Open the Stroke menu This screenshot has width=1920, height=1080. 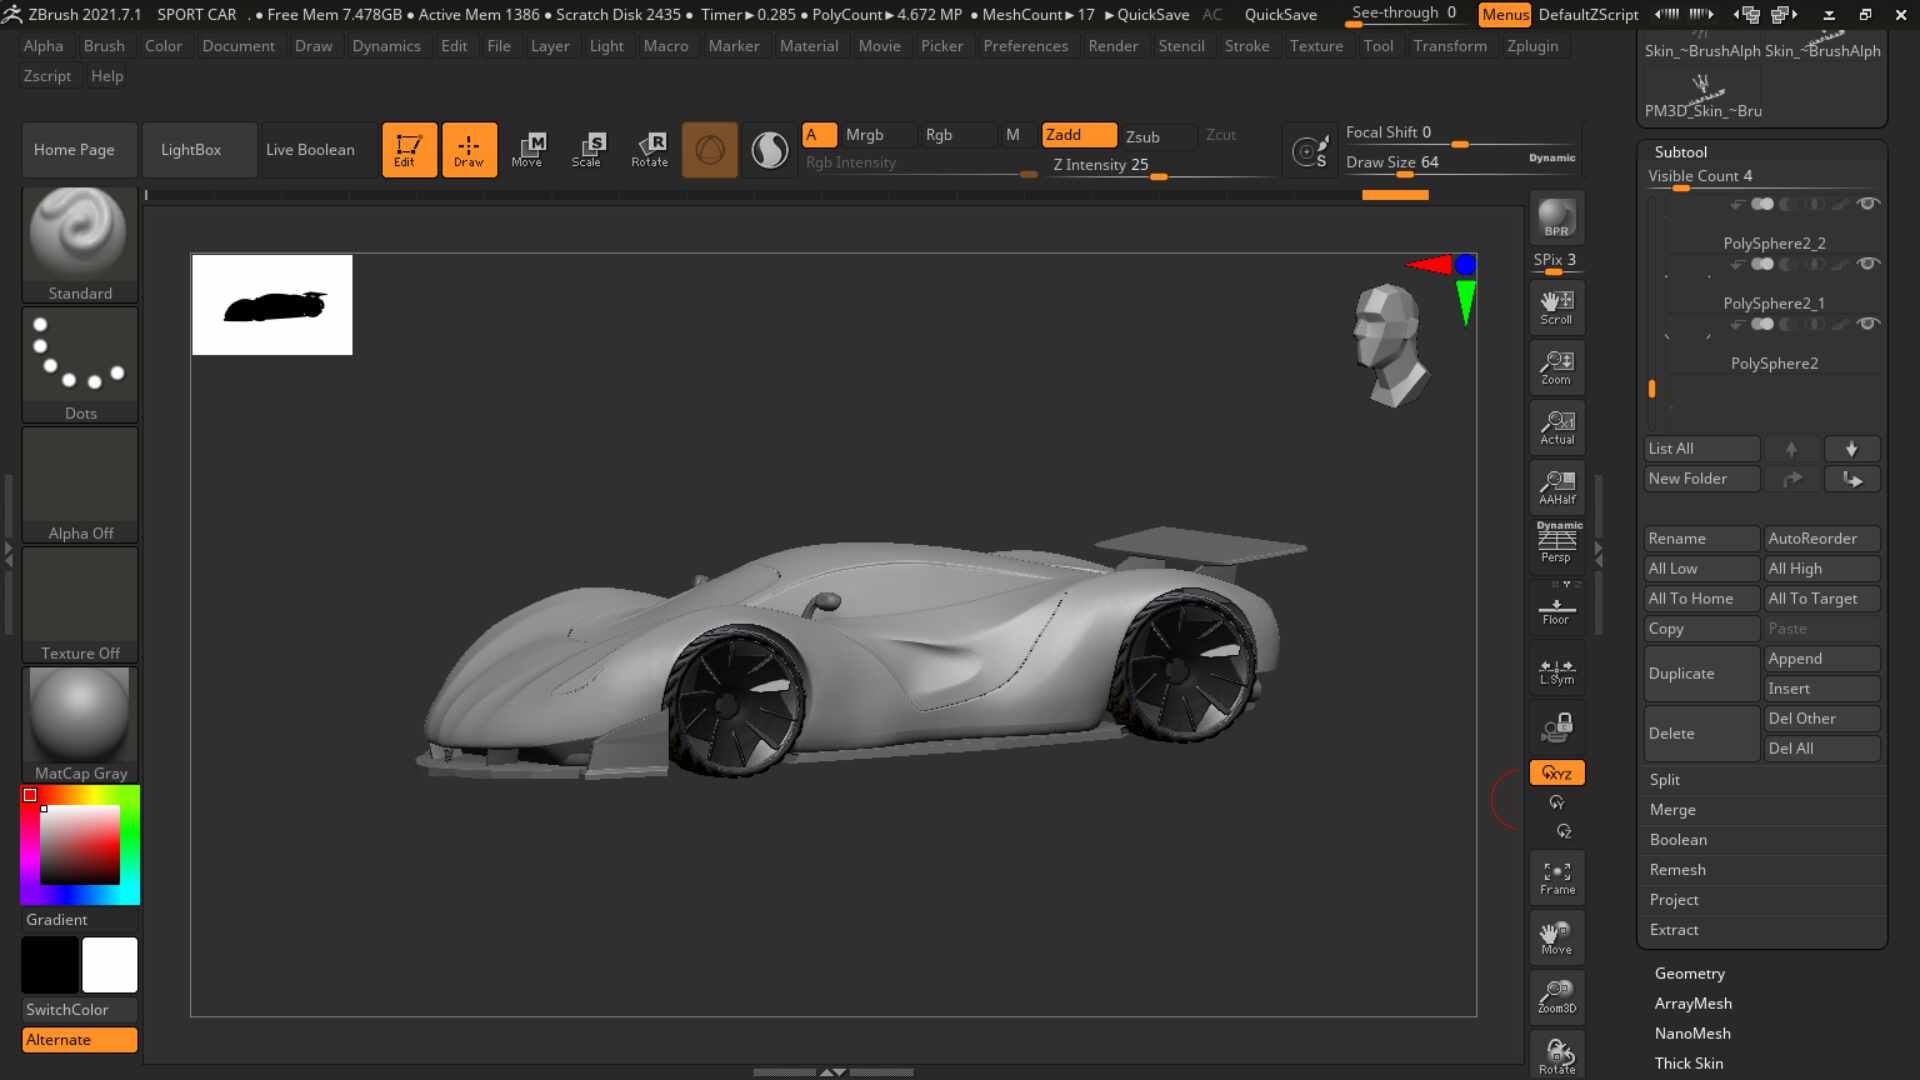[x=1246, y=46]
